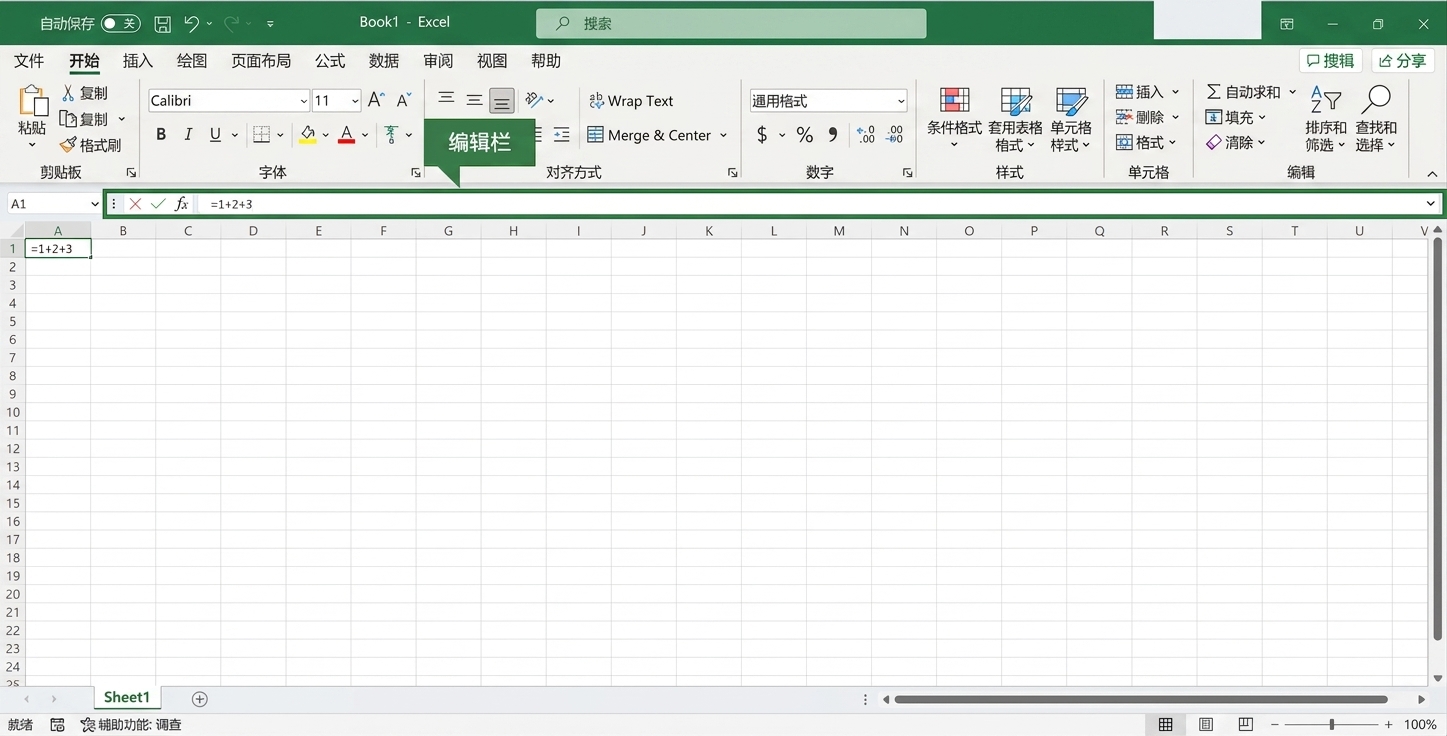Switch to Normal view in the status bar
Viewport: 1447px width, 736px height.
point(1166,725)
